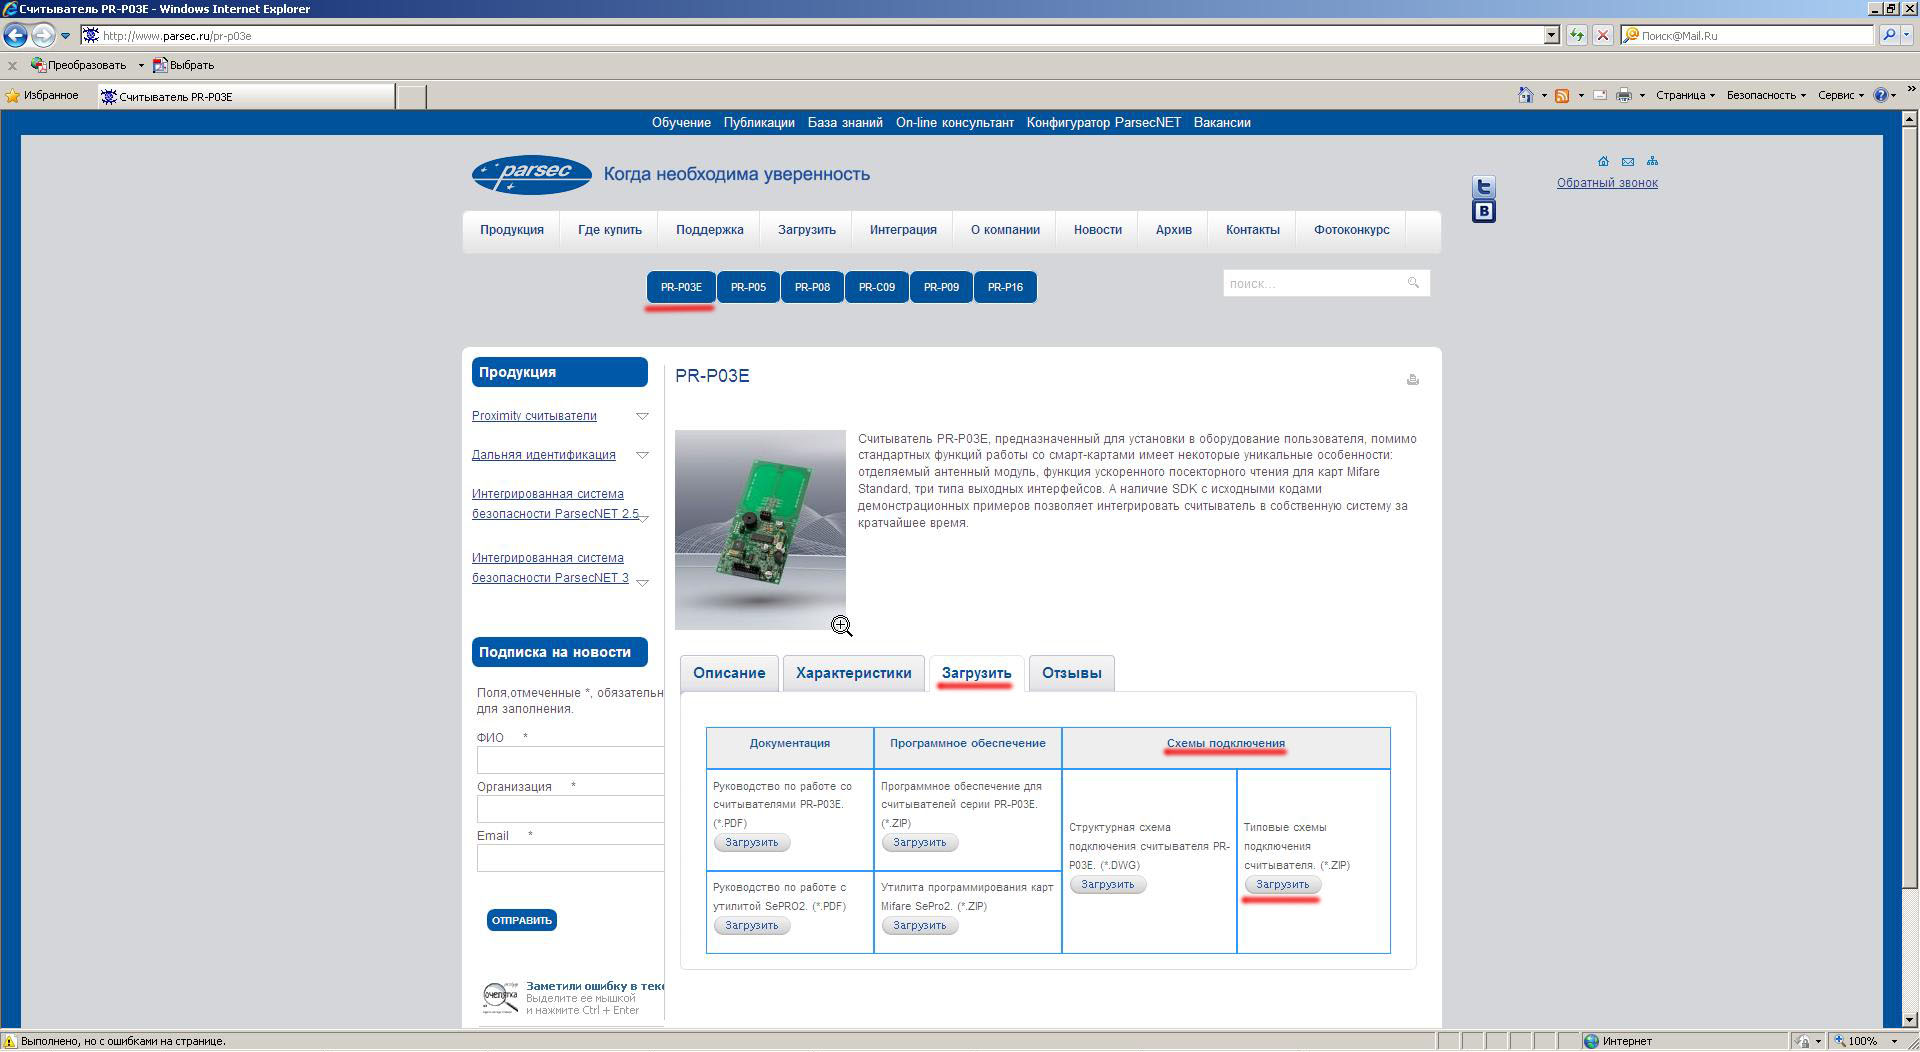Click the magnifier search button next to Mail.Ru box
The image size is (1920, 1052).
point(1888,35)
